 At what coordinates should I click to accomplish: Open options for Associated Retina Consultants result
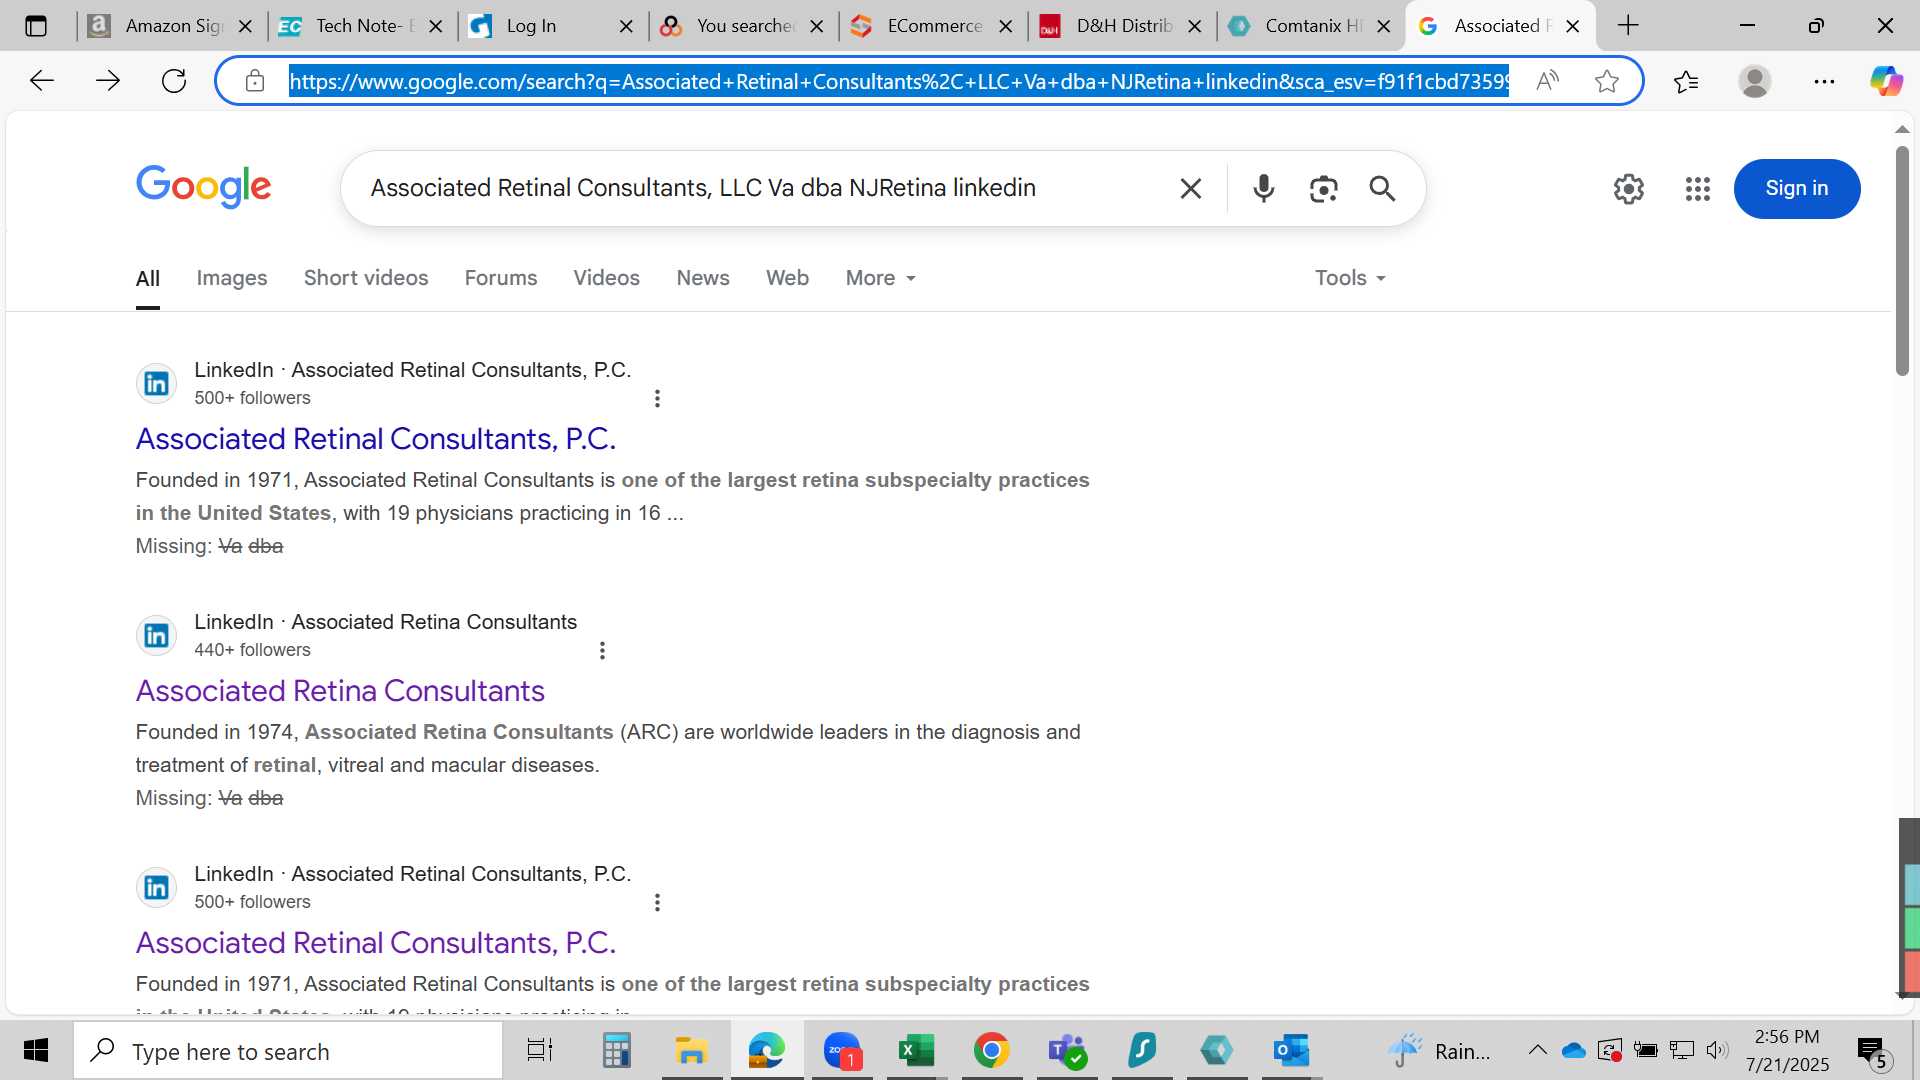(x=602, y=650)
